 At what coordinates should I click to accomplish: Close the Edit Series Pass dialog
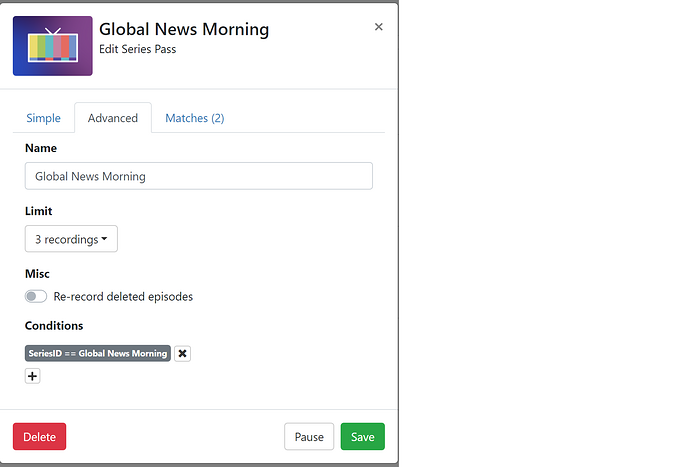[378, 27]
